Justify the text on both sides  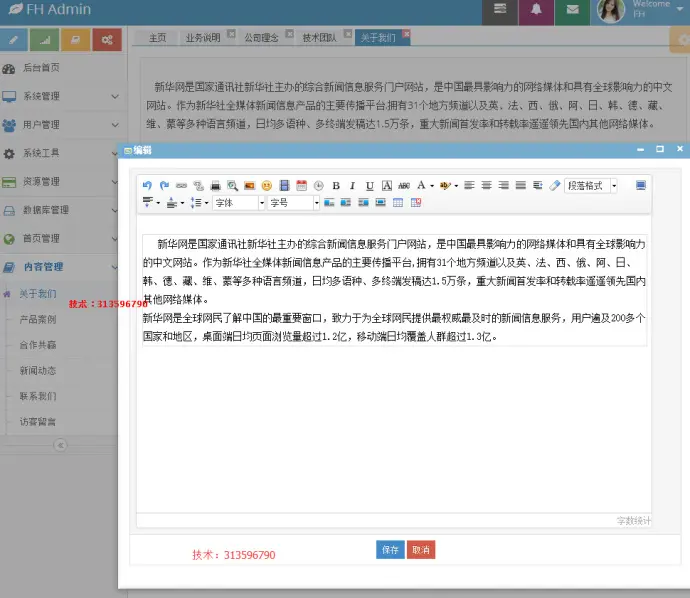(x=521, y=185)
